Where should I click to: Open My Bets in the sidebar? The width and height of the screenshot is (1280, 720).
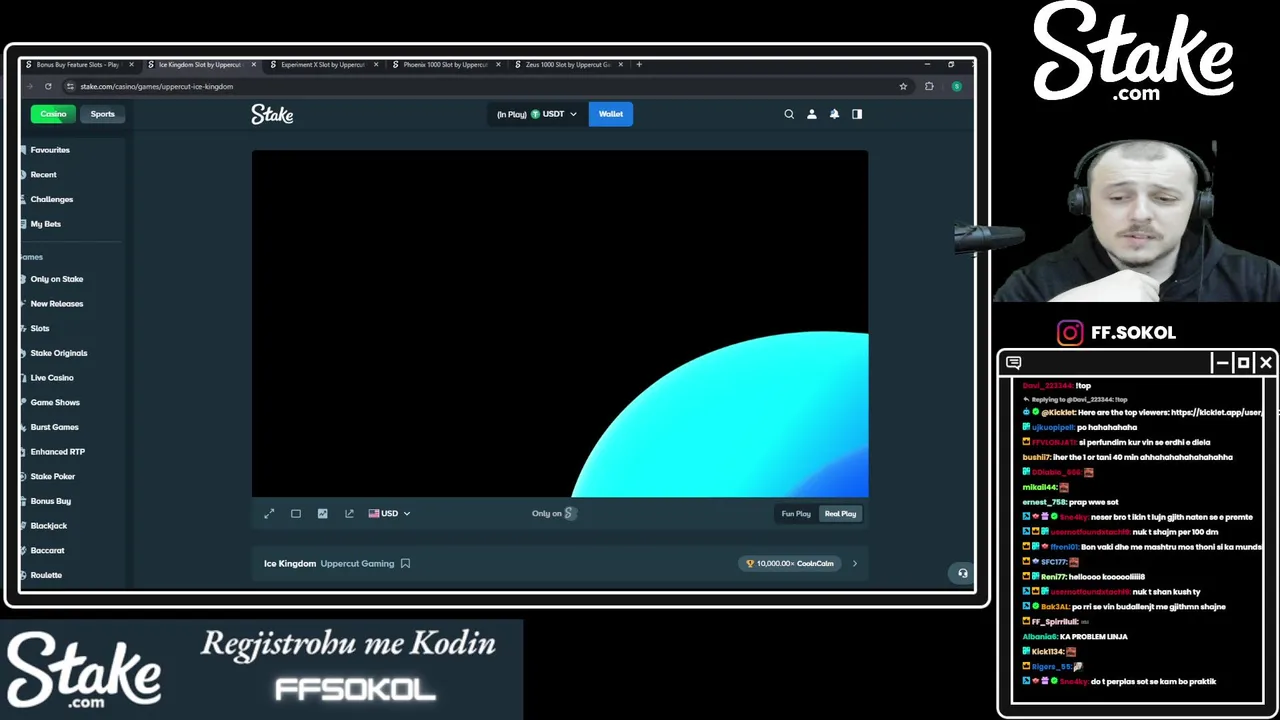(45, 224)
